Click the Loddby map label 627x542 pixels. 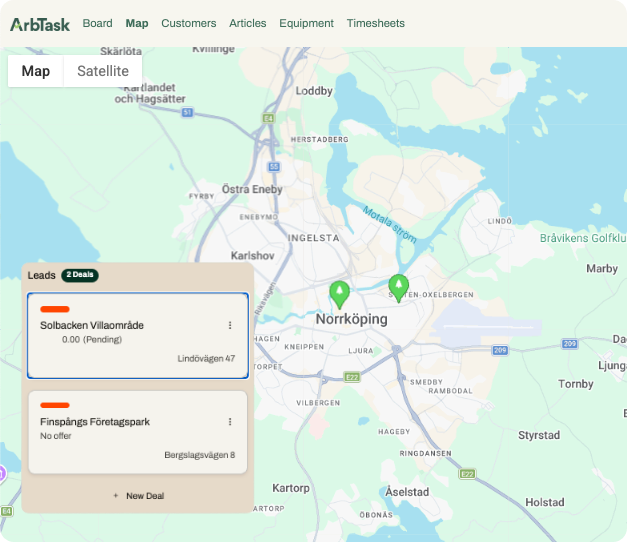(314, 91)
